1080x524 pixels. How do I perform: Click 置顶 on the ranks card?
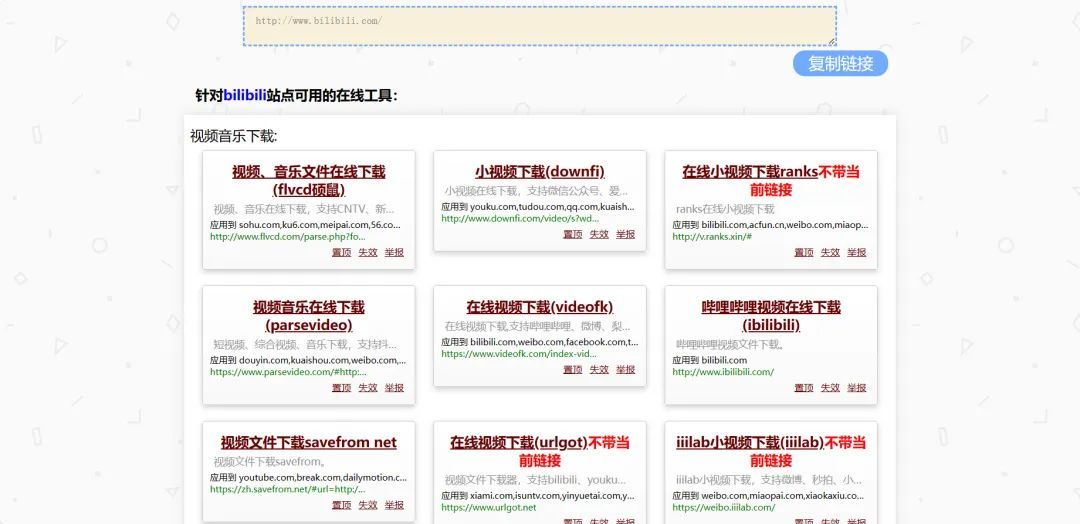804,253
